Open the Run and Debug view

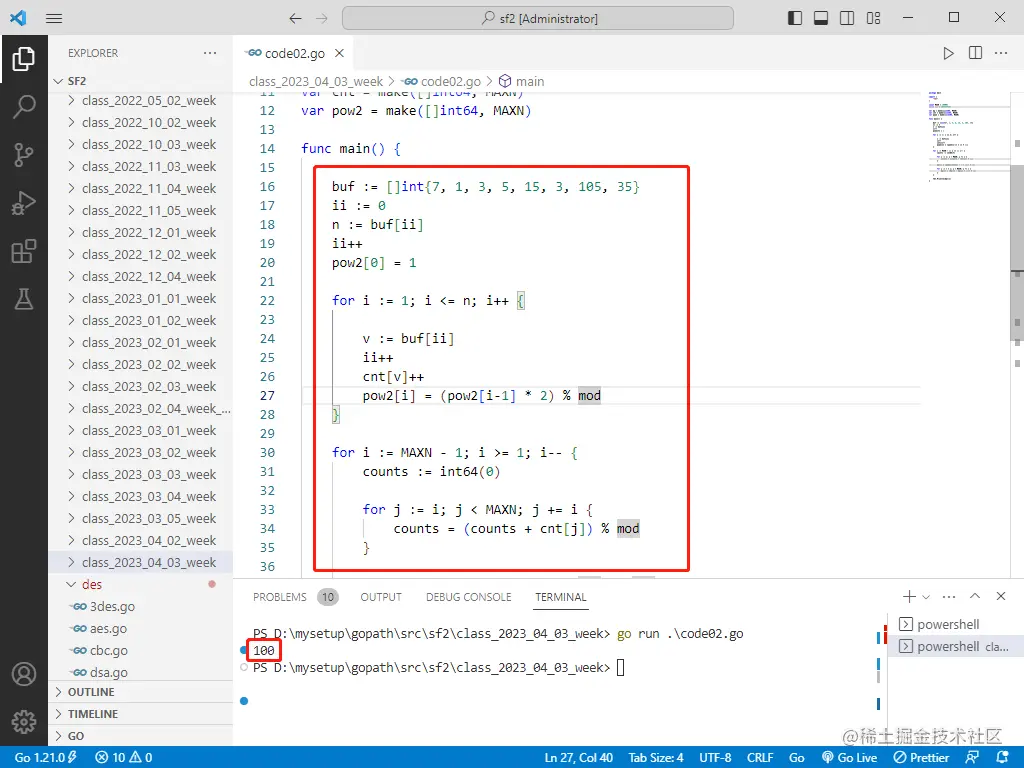(x=24, y=203)
